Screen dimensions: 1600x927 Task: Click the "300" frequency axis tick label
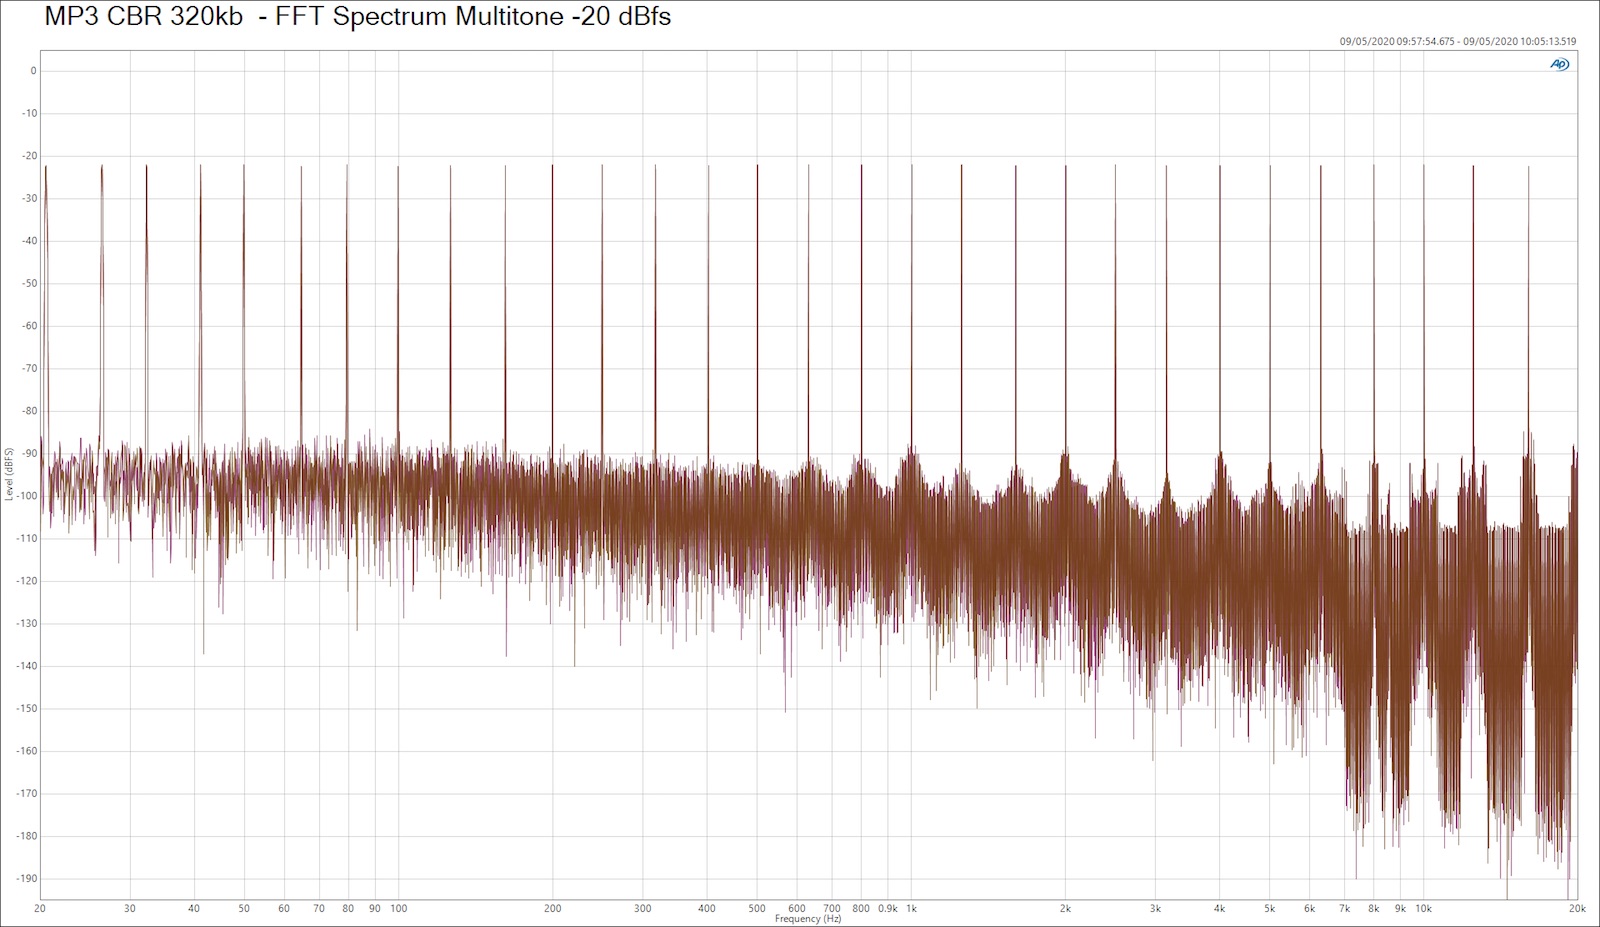643,909
